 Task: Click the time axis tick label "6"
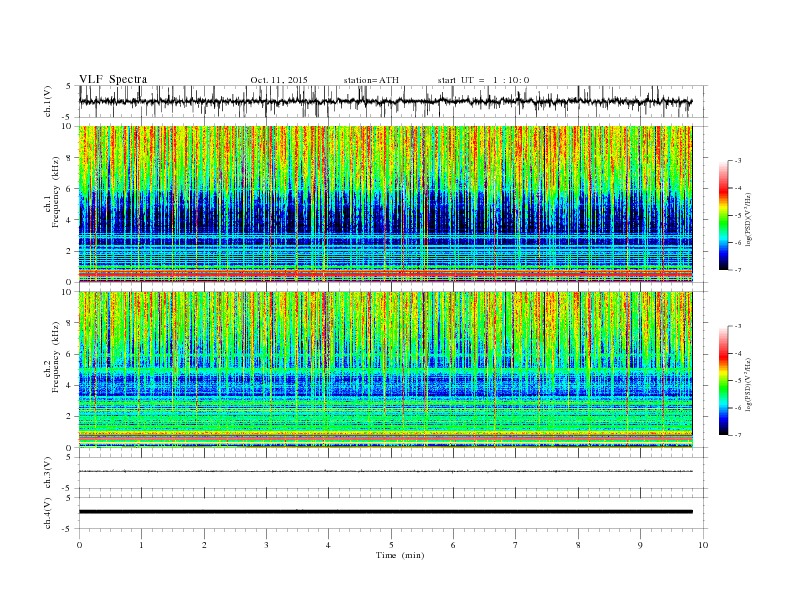pos(453,545)
